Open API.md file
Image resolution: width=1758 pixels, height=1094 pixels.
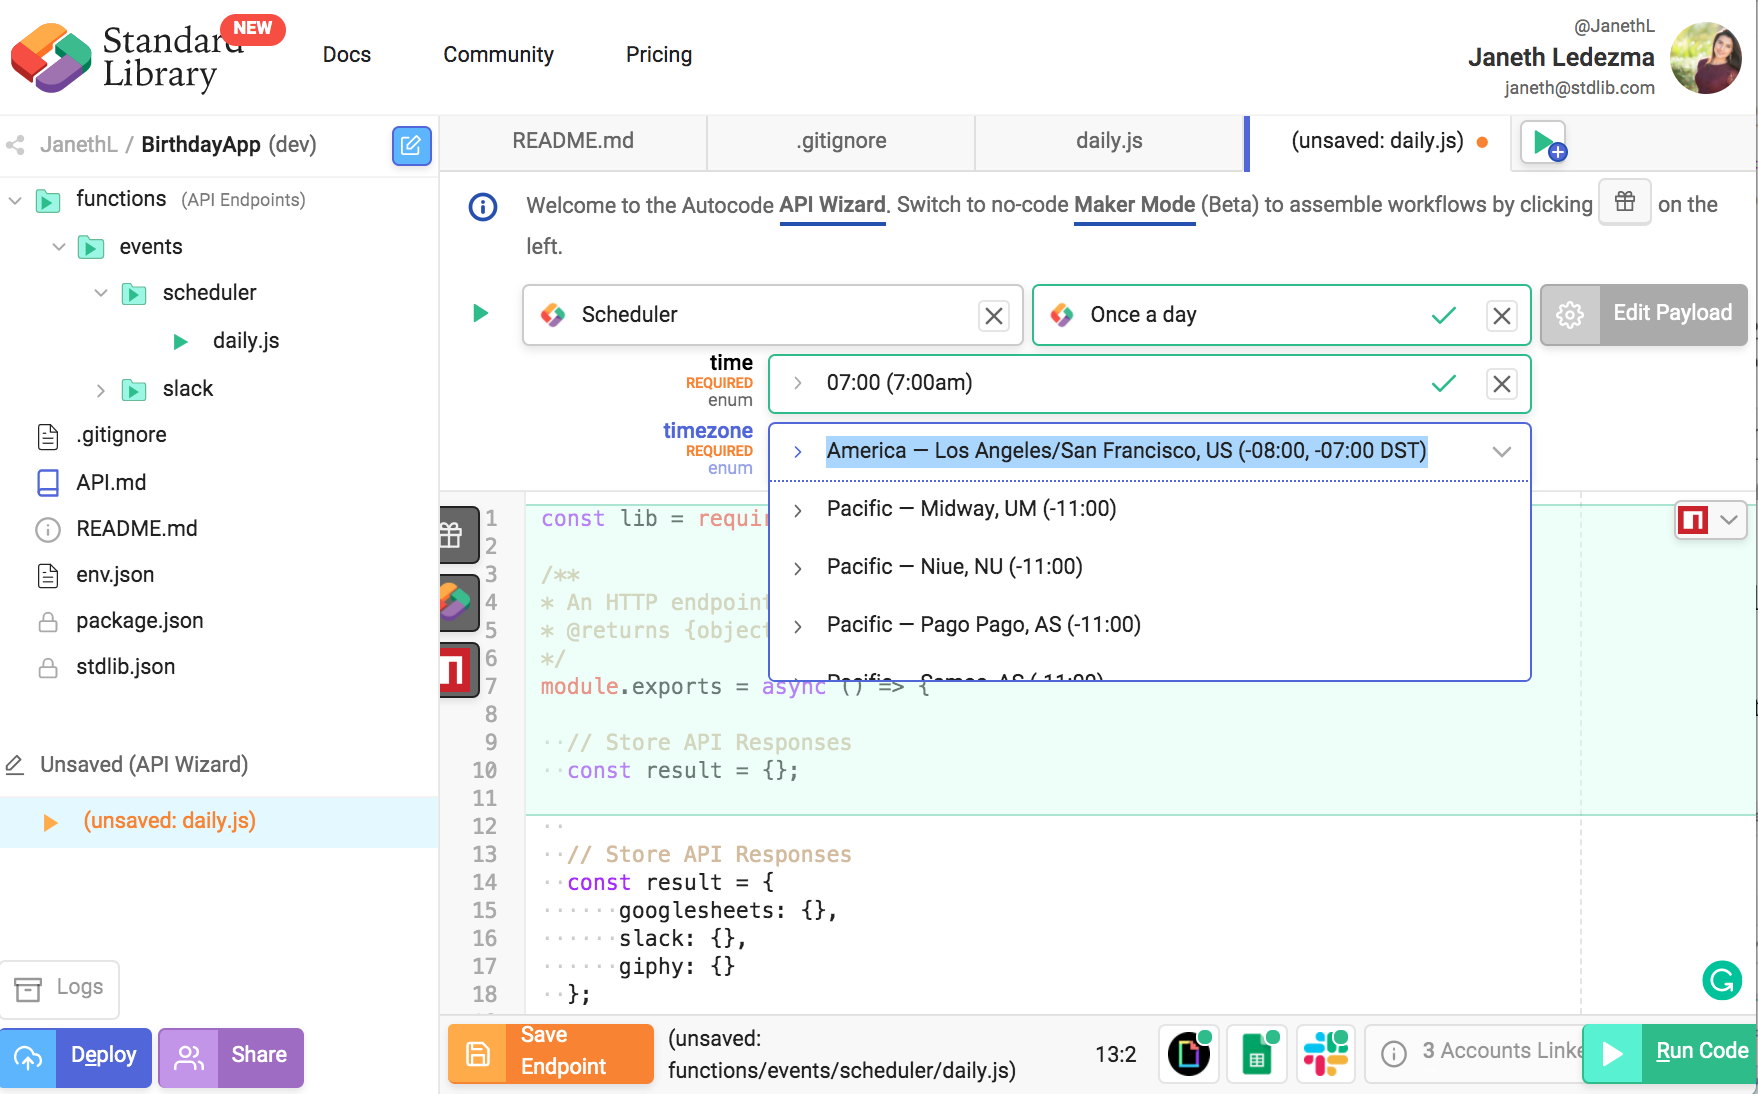(x=111, y=484)
